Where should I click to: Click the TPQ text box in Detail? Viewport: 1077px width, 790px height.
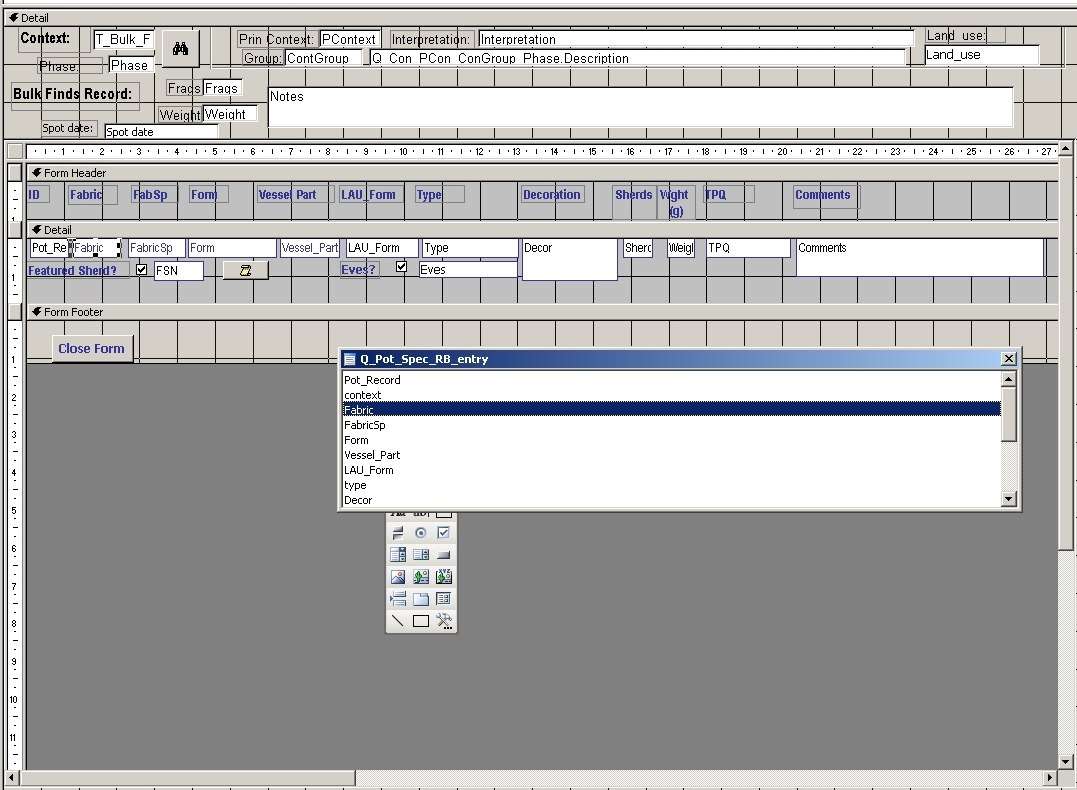pos(748,248)
